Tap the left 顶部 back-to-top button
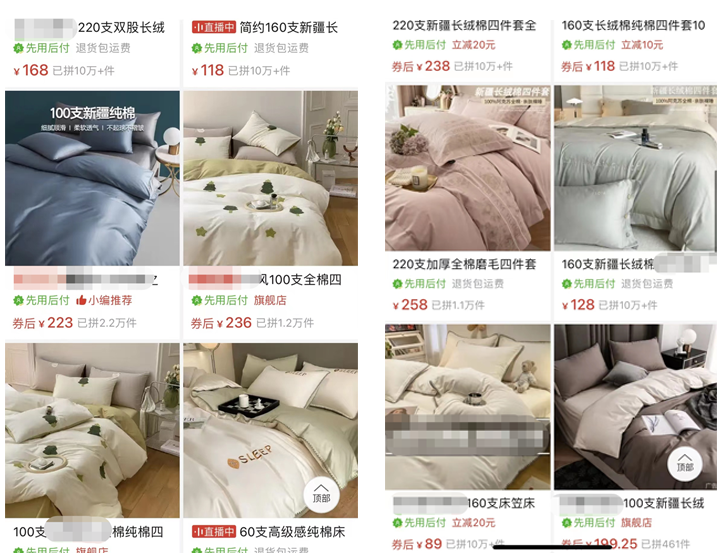This screenshot has width=723, height=553. coord(321,494)
